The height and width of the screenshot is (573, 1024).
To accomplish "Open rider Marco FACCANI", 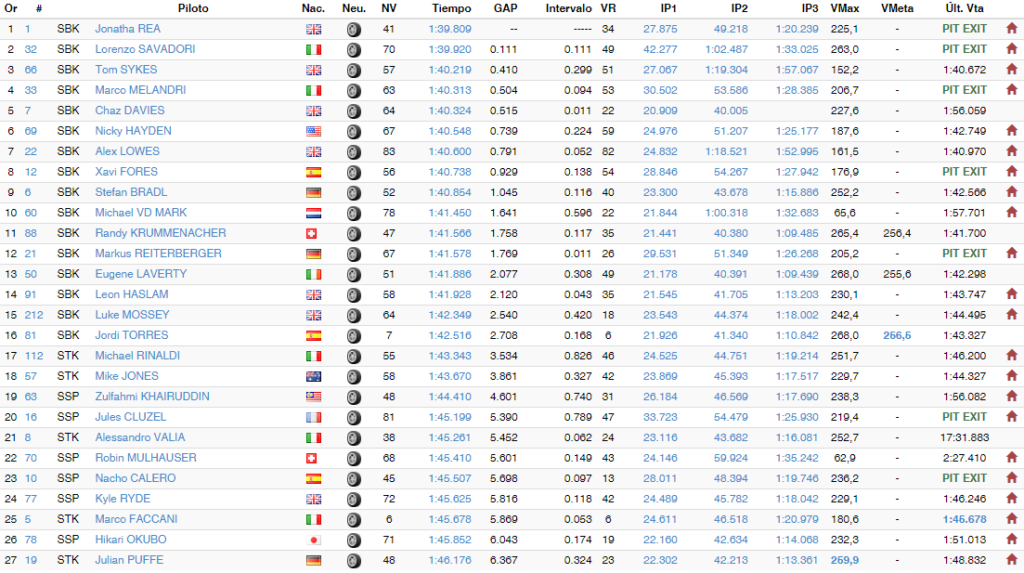I will (x=136, y=519).
